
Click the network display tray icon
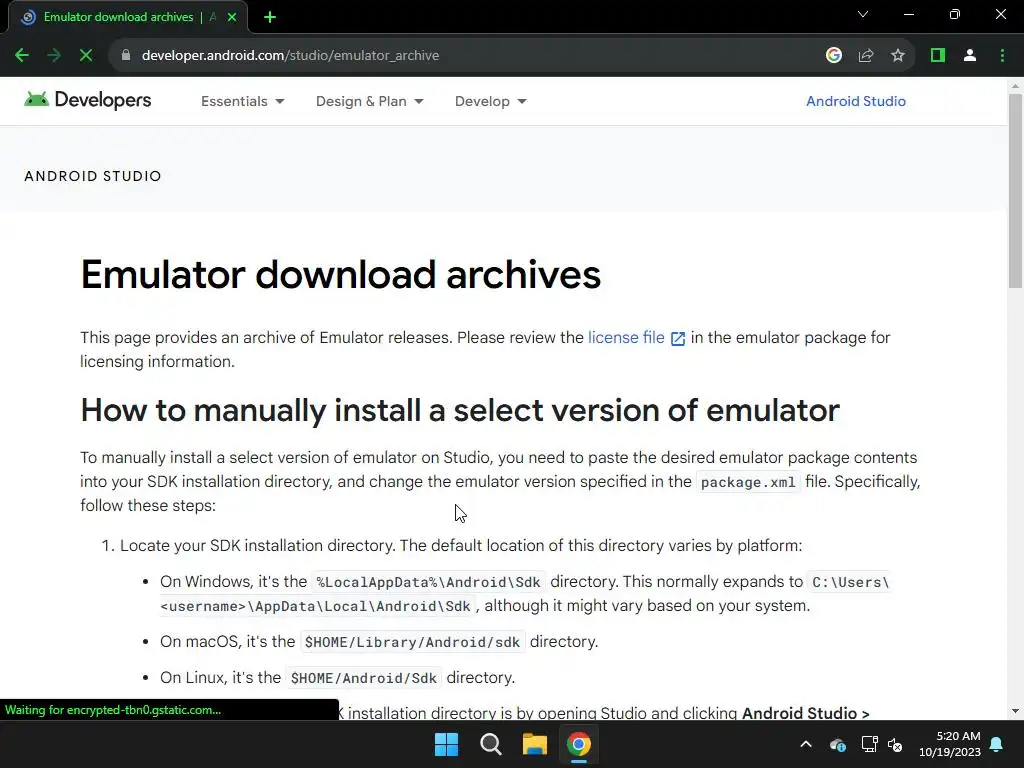click(869, 744)
